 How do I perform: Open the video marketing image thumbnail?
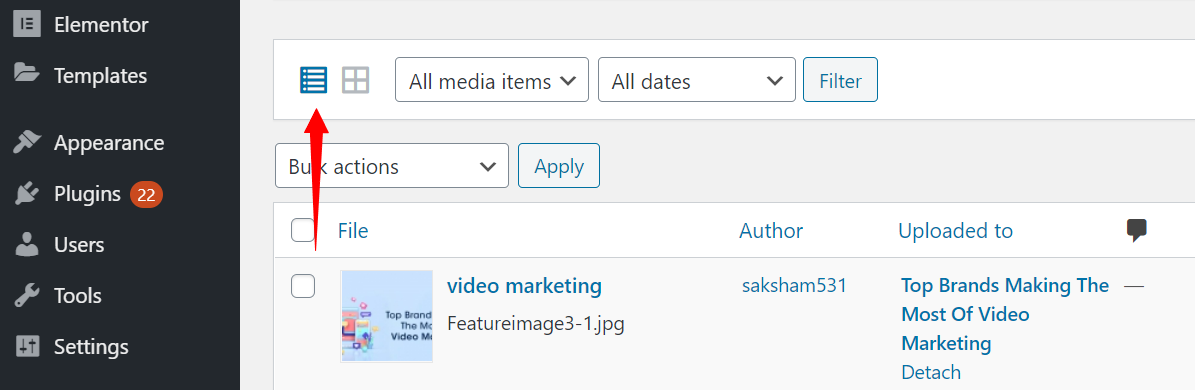(386, 316)
